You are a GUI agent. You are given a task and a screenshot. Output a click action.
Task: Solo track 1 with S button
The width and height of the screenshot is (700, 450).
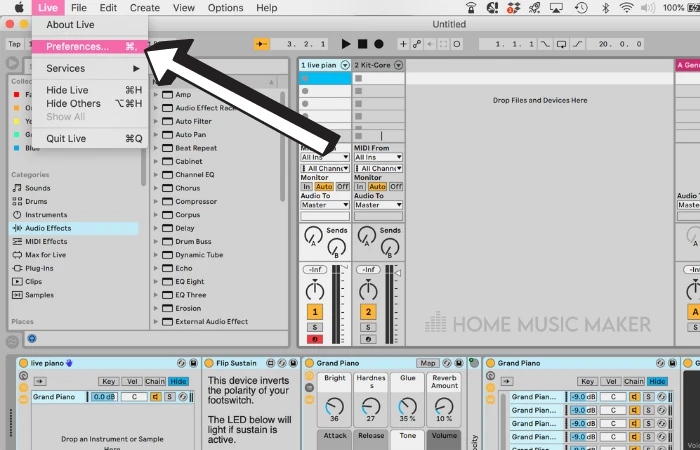coord(315,327)
